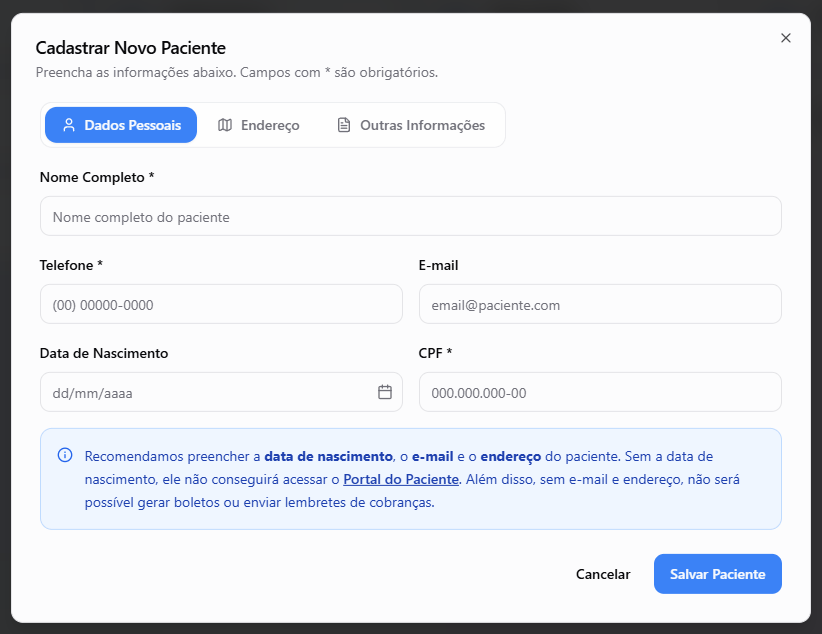Viewport: 822px width, 634px height.
Task: Click the E-mail label text
Action: (x=438, y=265)
